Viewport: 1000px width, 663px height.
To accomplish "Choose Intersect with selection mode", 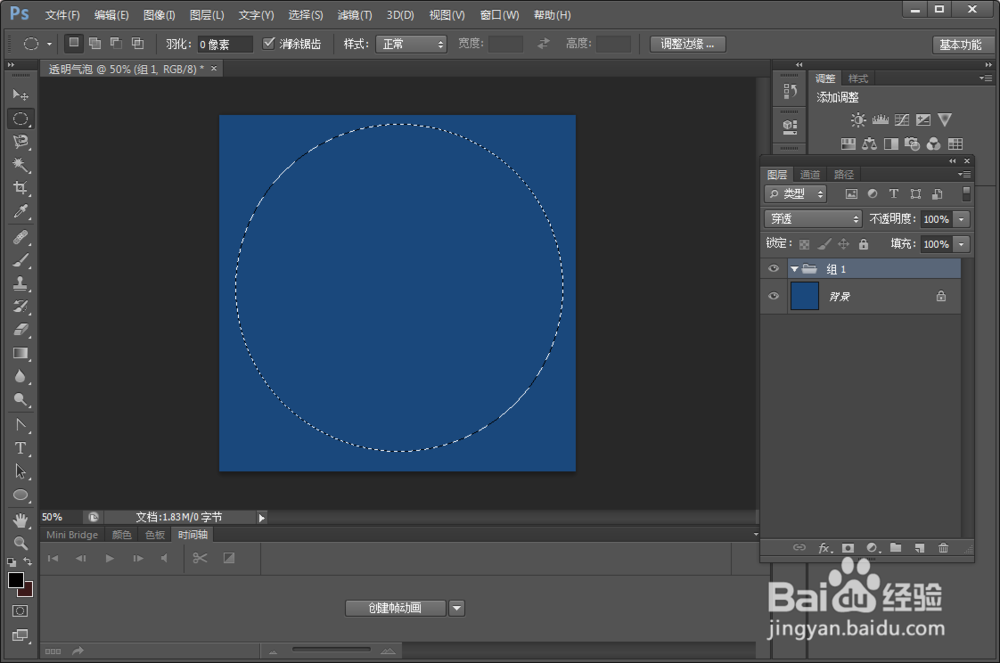I will pos(137,43).
